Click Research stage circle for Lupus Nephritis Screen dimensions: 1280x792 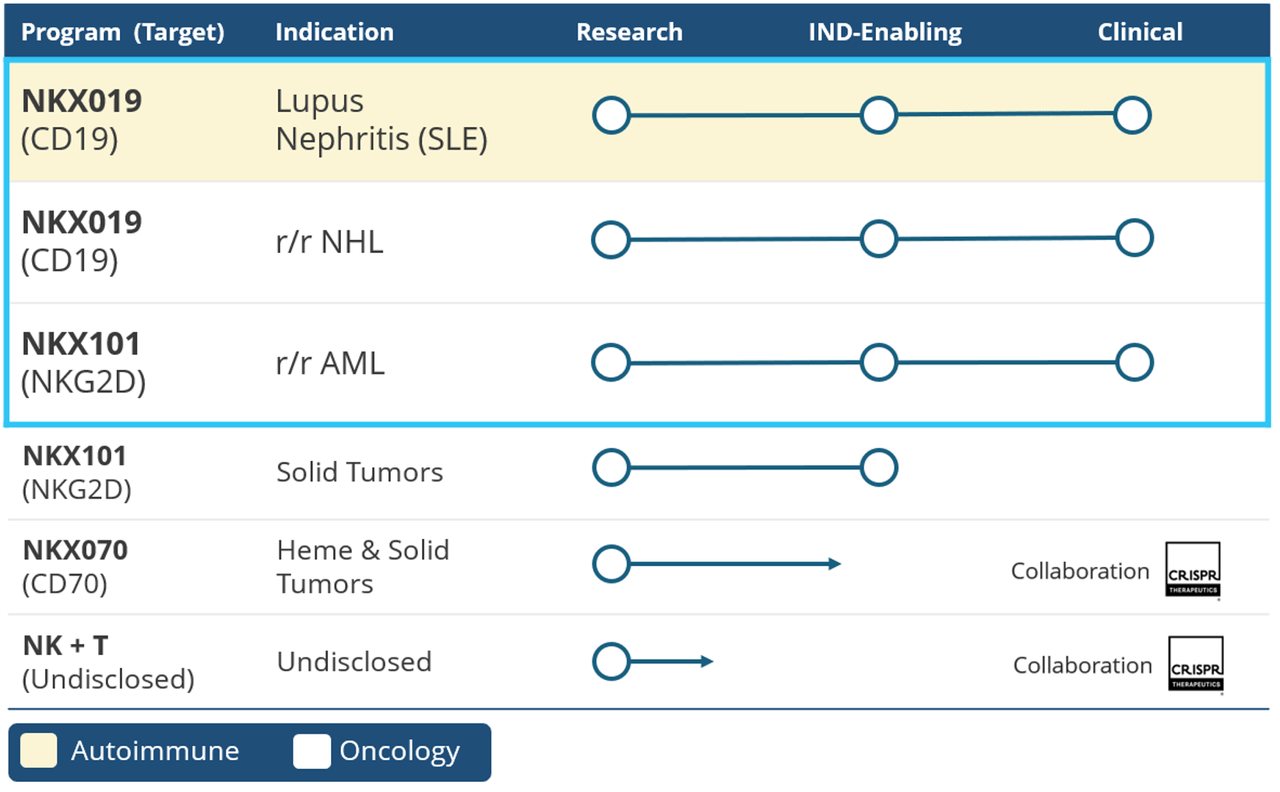[611, 115]
